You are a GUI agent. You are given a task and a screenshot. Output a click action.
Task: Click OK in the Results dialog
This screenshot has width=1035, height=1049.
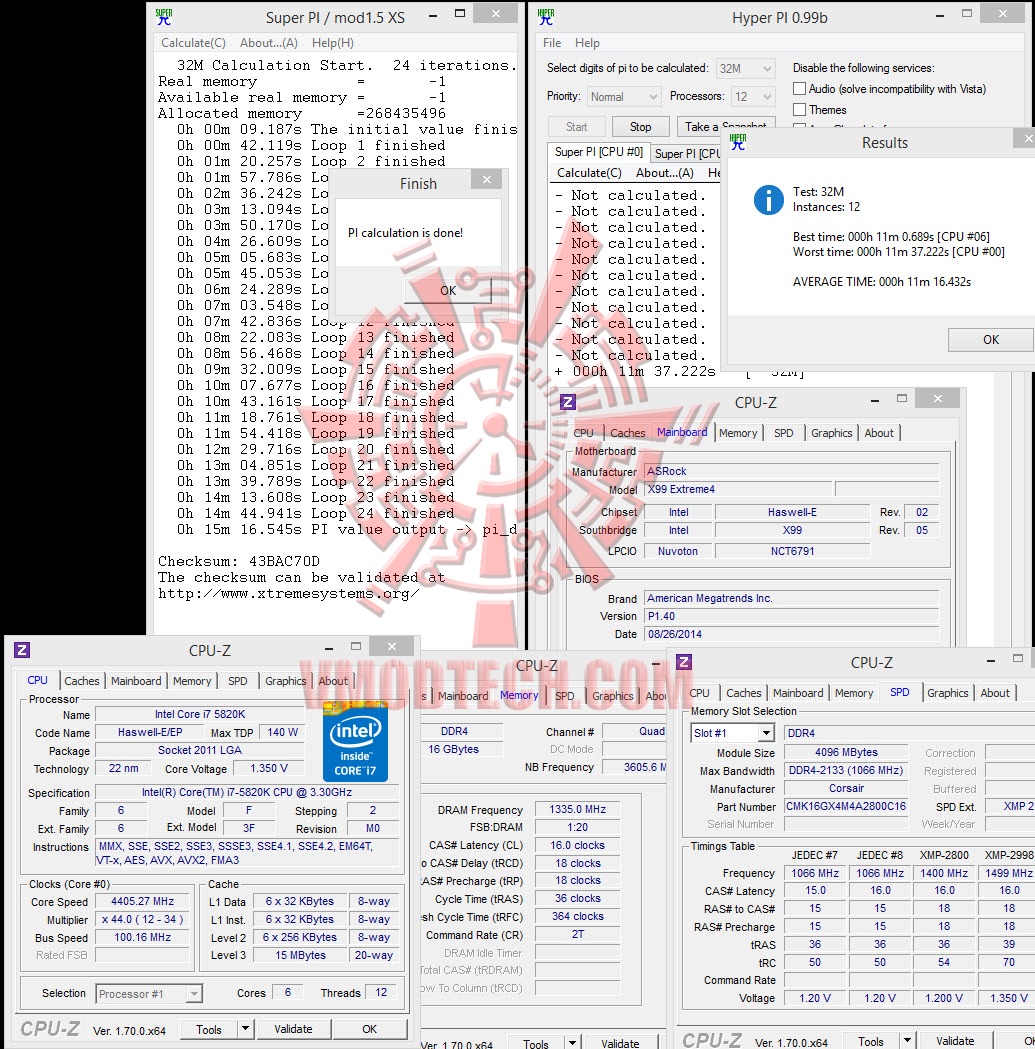coord(991,340)
